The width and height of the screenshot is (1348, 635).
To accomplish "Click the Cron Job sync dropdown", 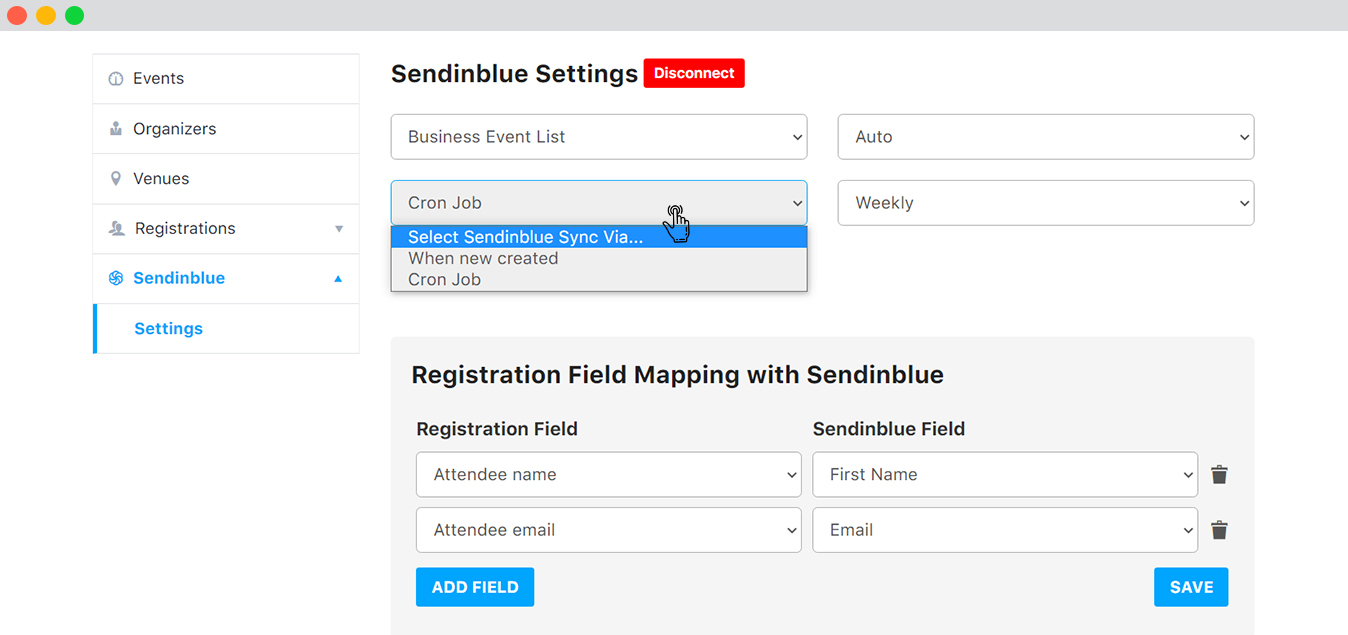I will click(x=599, y=203).
